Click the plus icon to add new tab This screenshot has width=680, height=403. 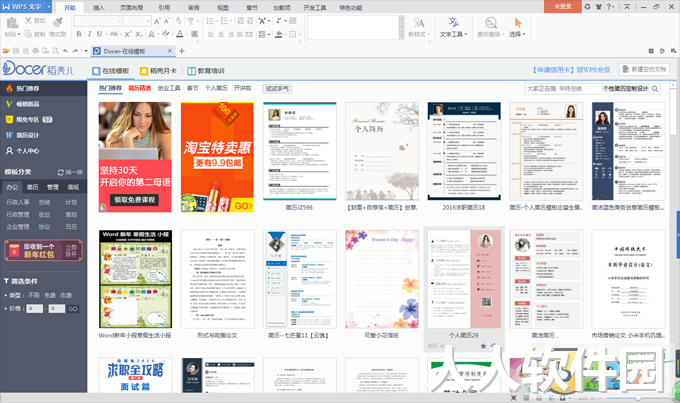182,51
